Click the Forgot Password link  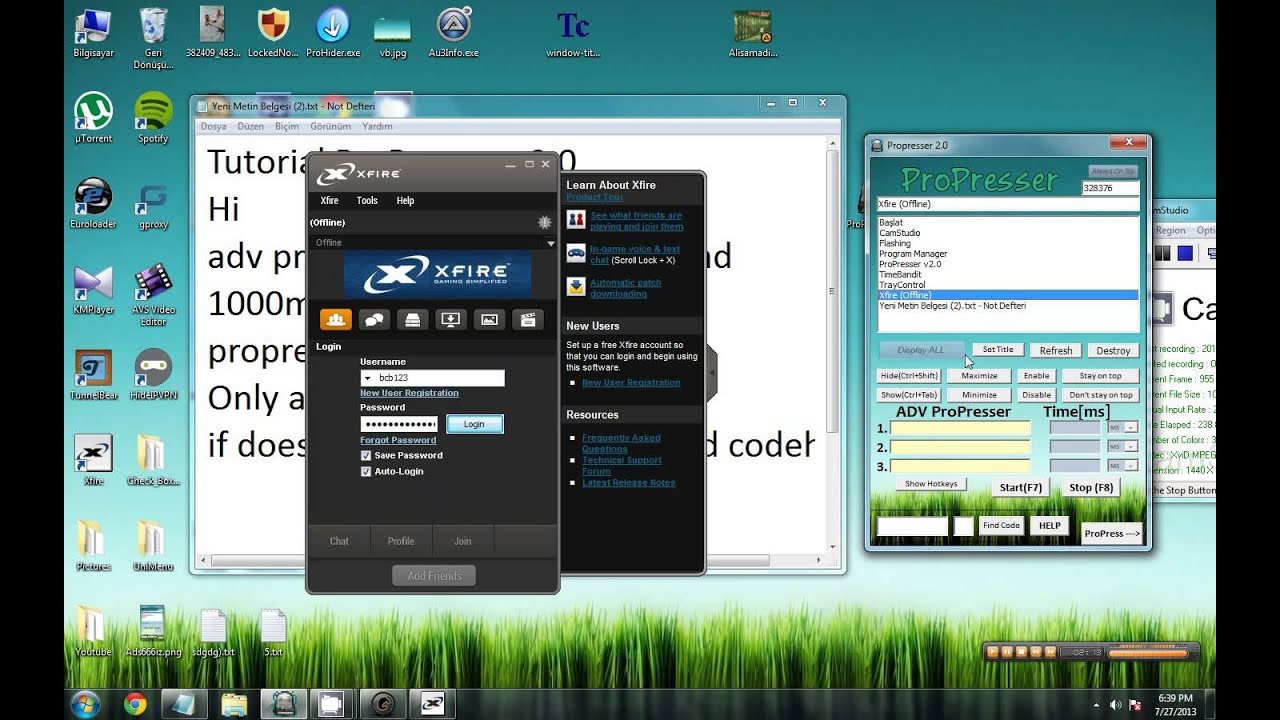click(398, 440)
